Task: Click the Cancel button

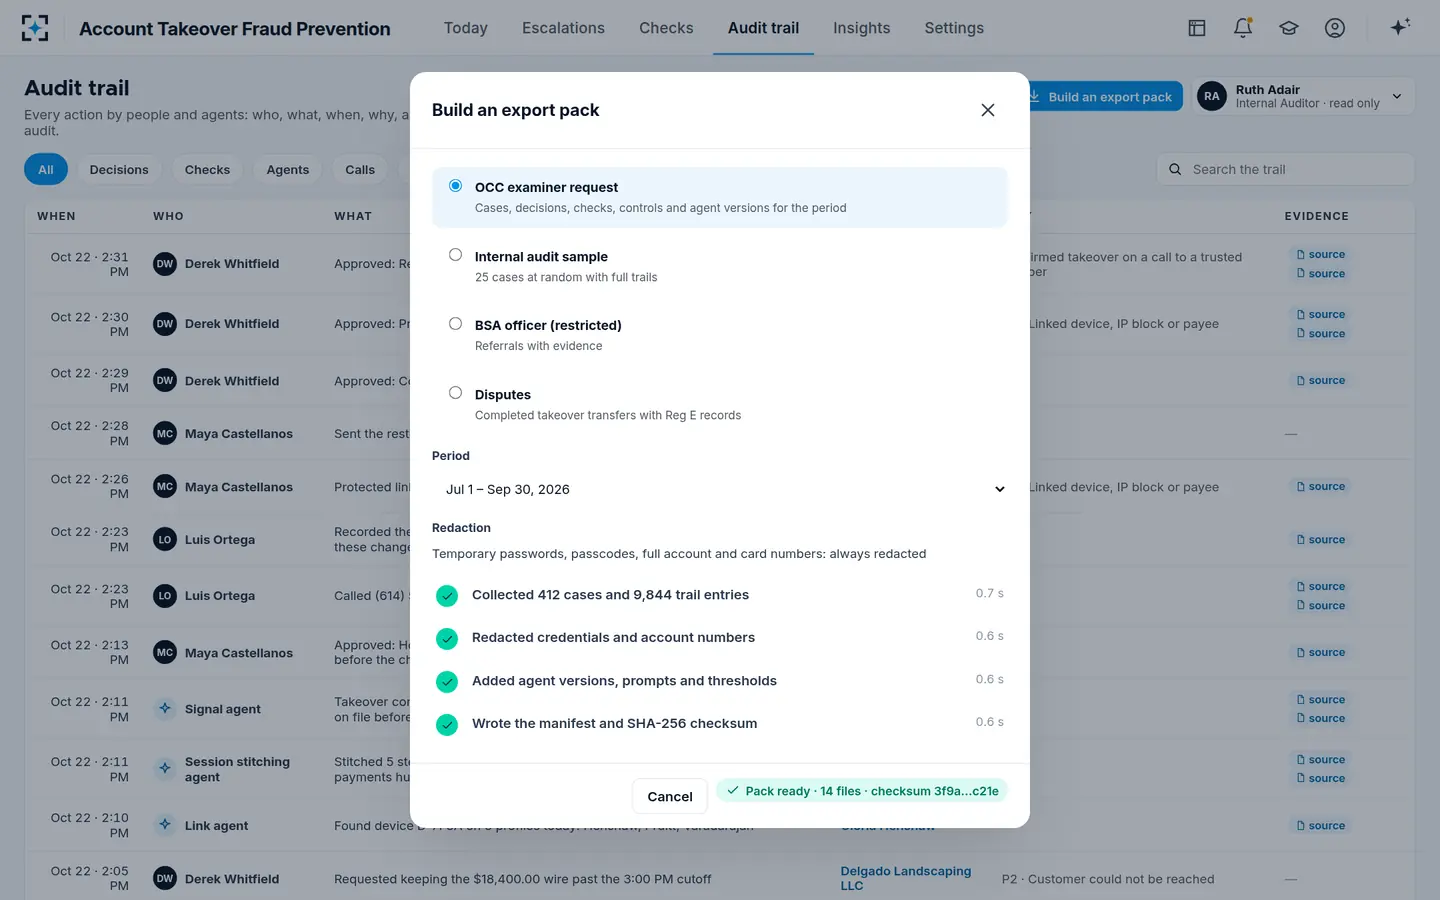Action: [x=670, y=796]
